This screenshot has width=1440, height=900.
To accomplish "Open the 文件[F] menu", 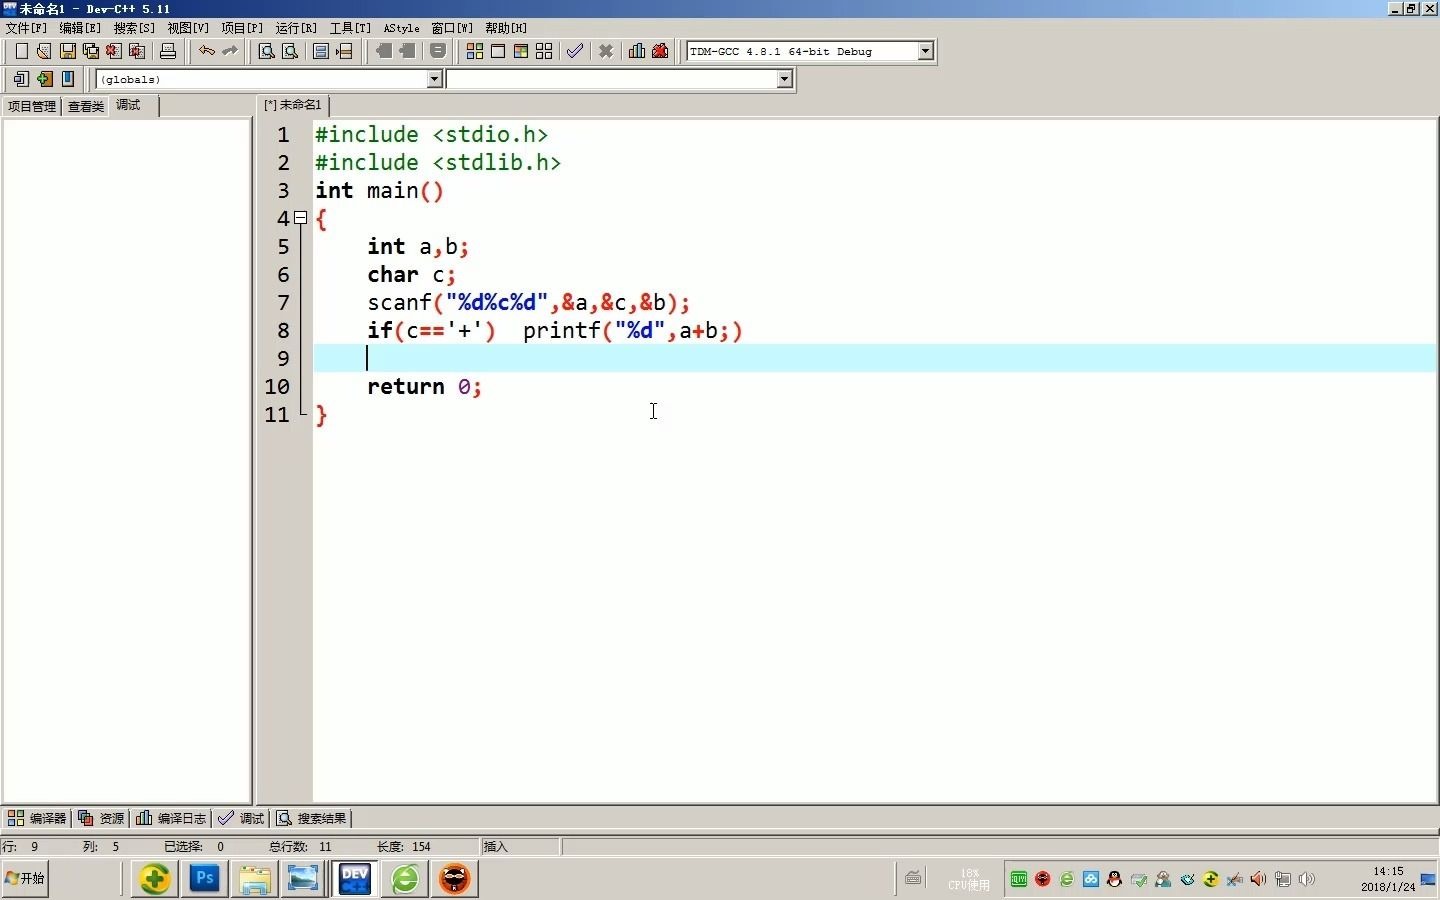I will (x=27, y=28).
